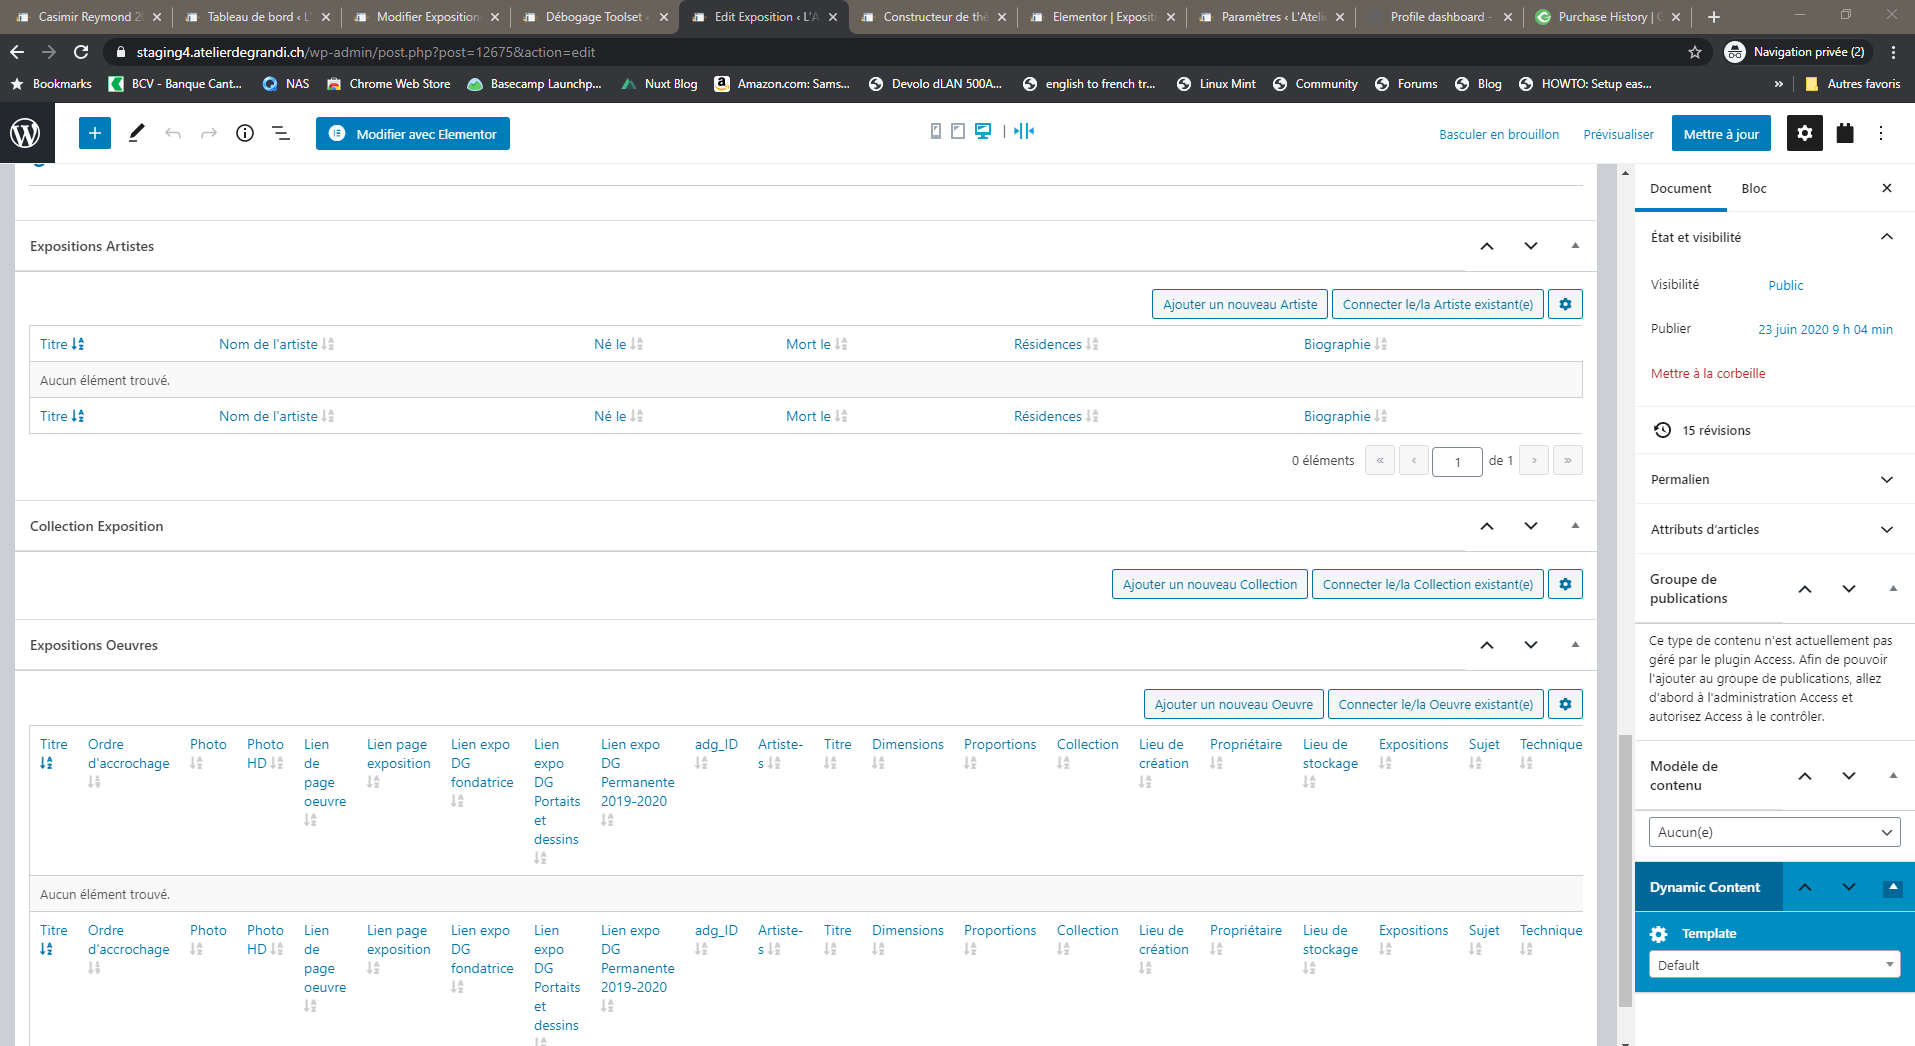
Task: Open settings gear for Oeuvre relationship table
Action: [x=1565, y=704]
